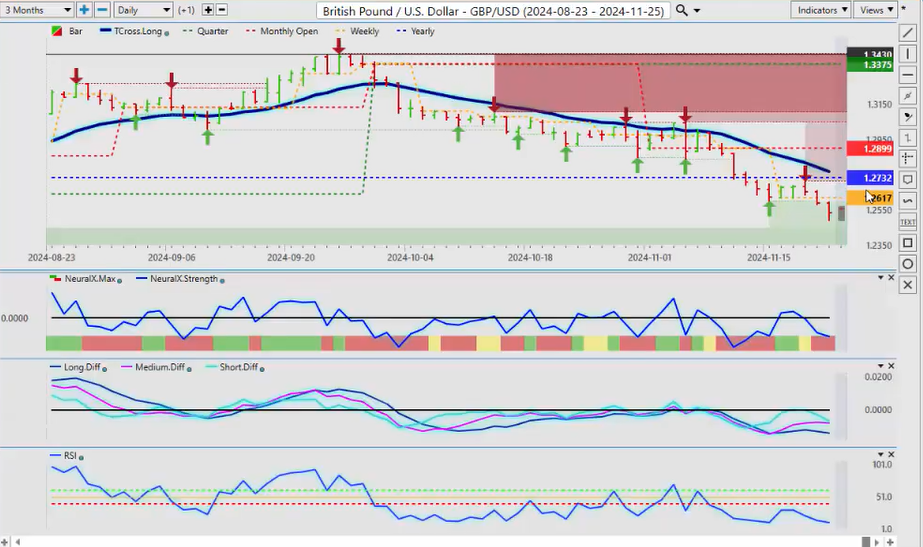
Task: Select the horizontal line drawing tool
Action: point(908,74)
